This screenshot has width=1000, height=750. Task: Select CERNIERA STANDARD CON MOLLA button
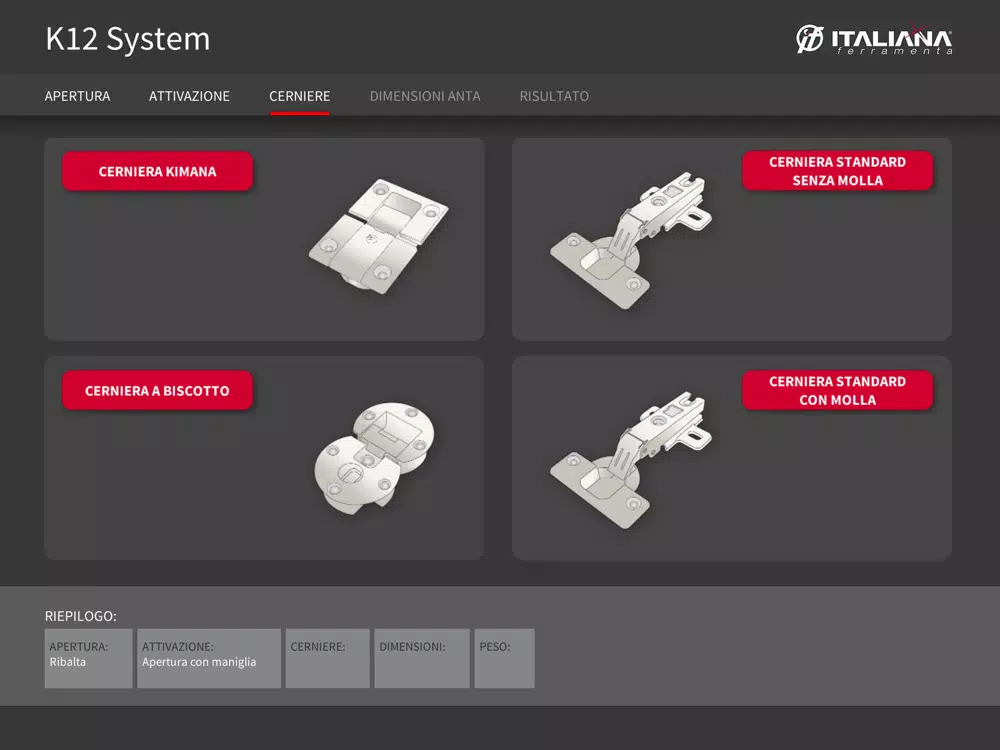[837, 390]
